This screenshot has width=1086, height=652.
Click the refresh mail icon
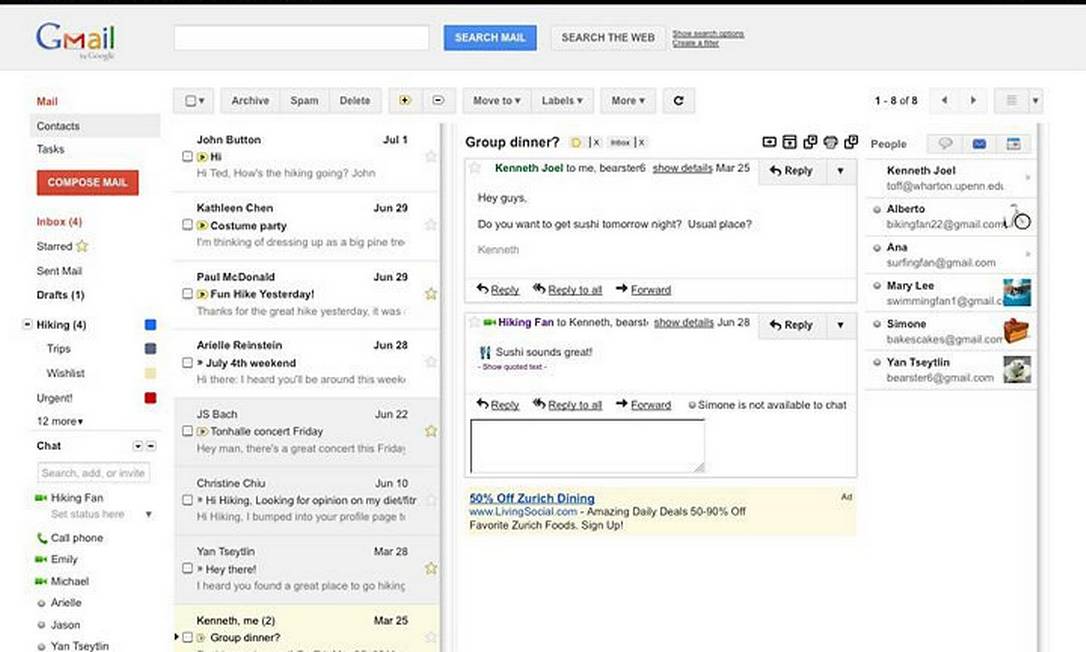679,101
